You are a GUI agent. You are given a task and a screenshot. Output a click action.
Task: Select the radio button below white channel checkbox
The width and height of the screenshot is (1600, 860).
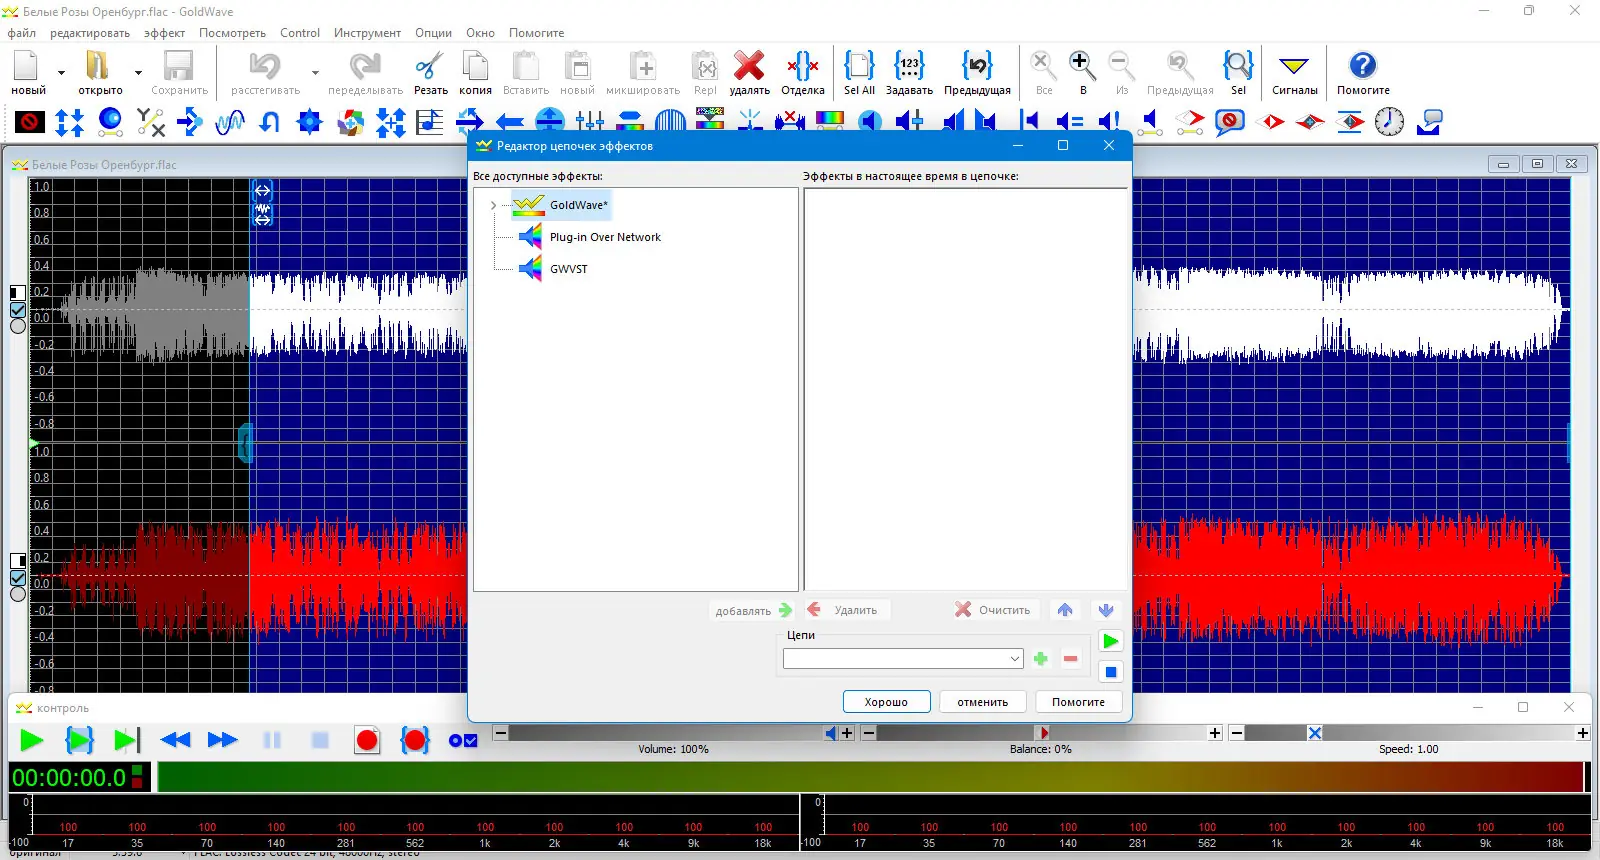pyautogui.click(x=18, y=326)
